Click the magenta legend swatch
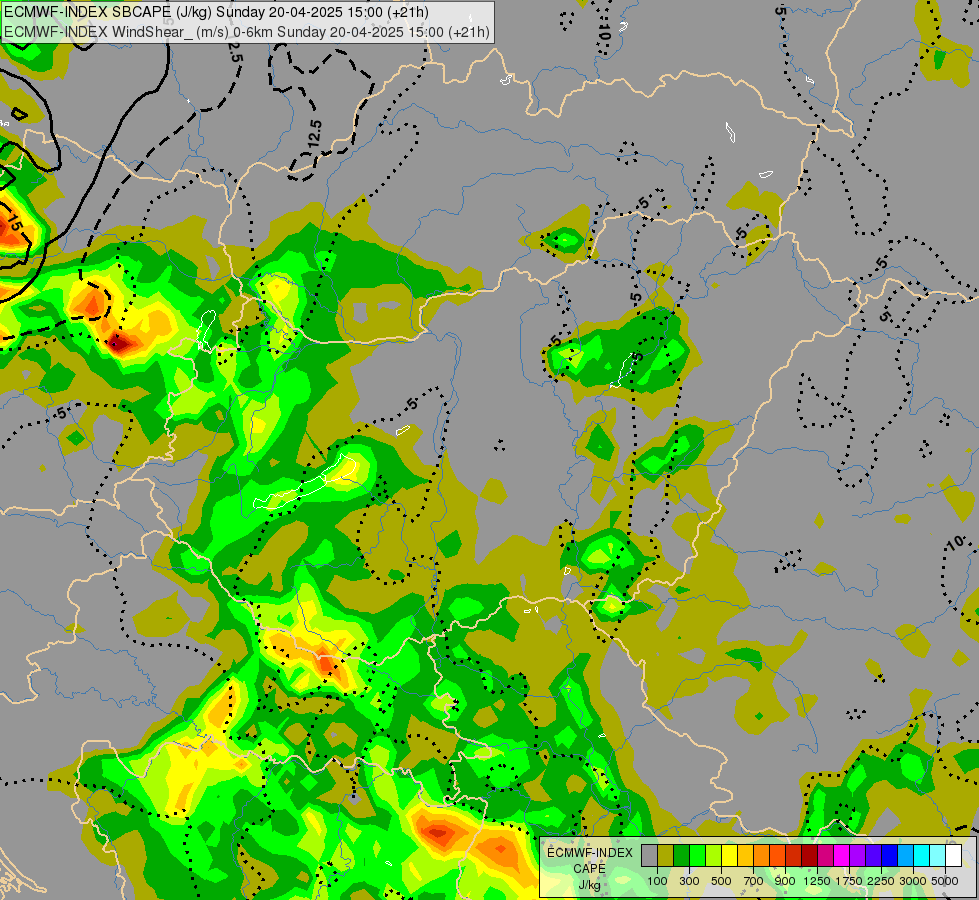 coord(841,856)
